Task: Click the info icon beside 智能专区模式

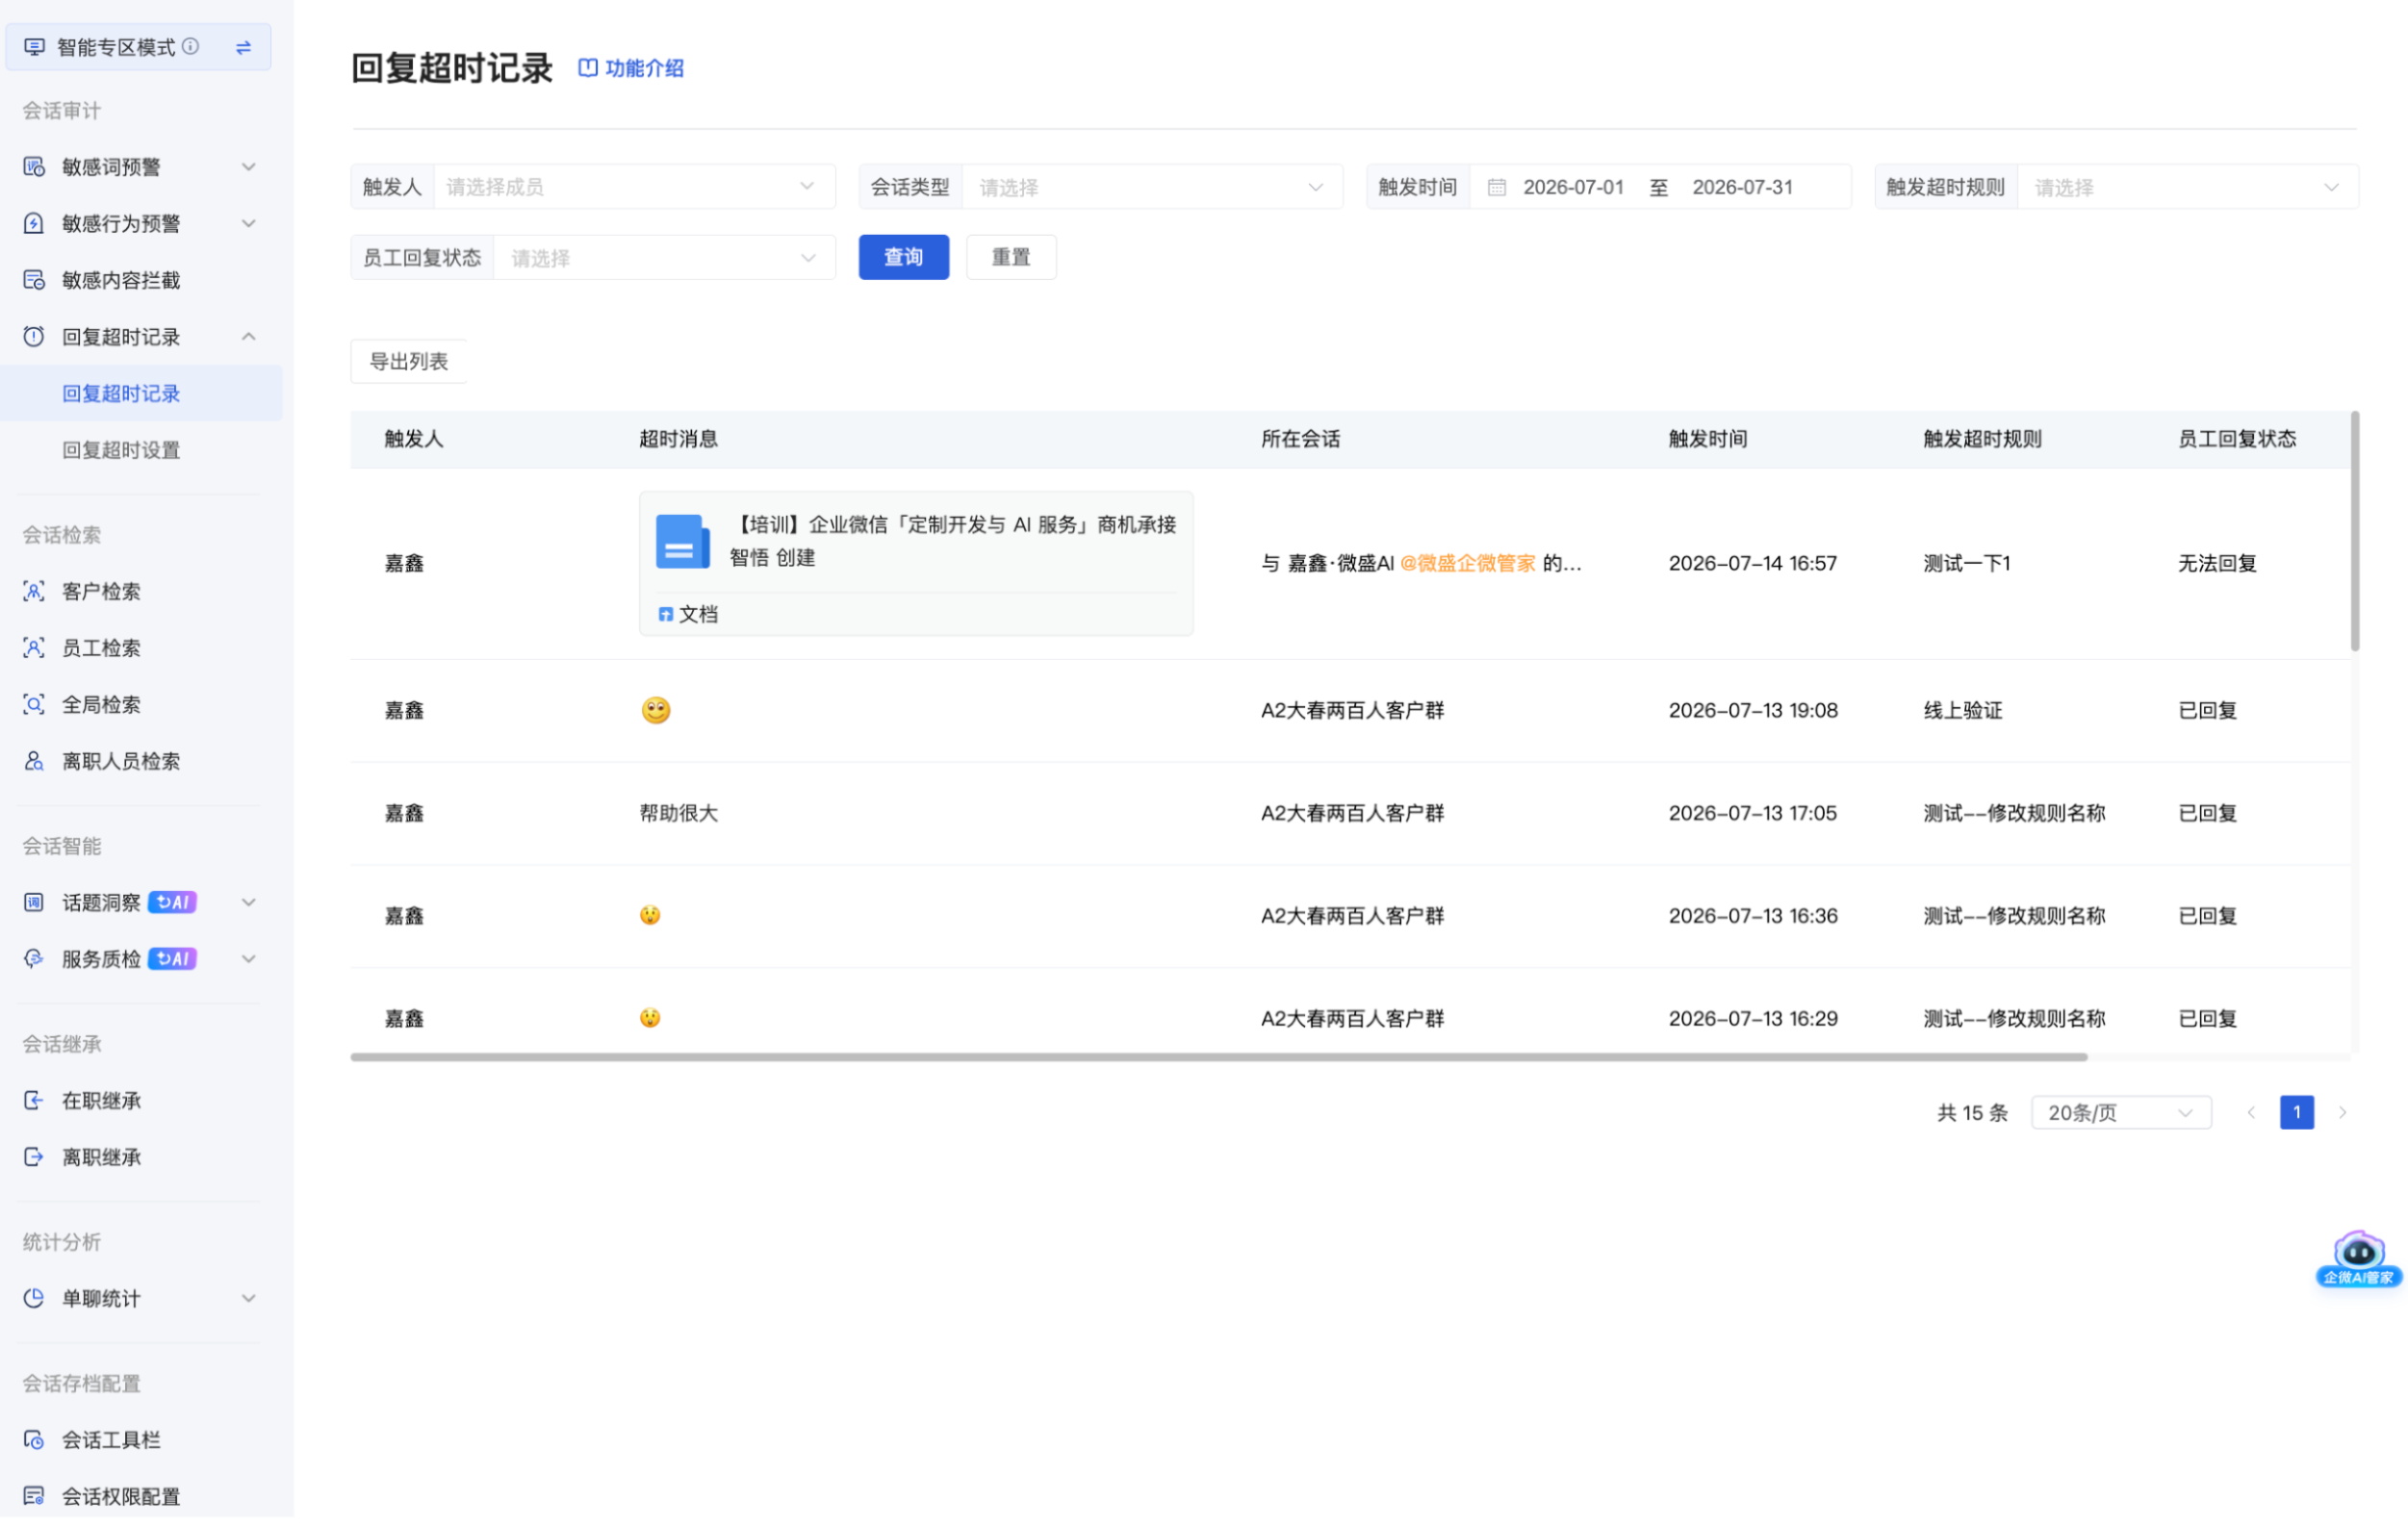Action: point(190,46)
